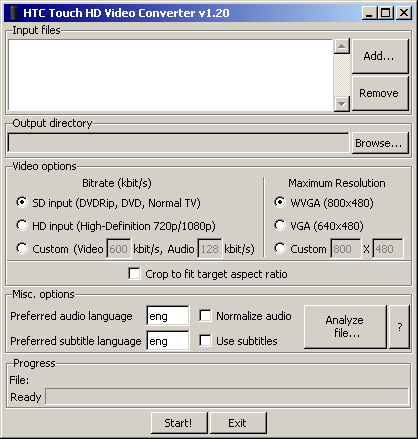Screen dimensions: 418x439
Task: Maximize the Video Converter window
Action: 386,13
